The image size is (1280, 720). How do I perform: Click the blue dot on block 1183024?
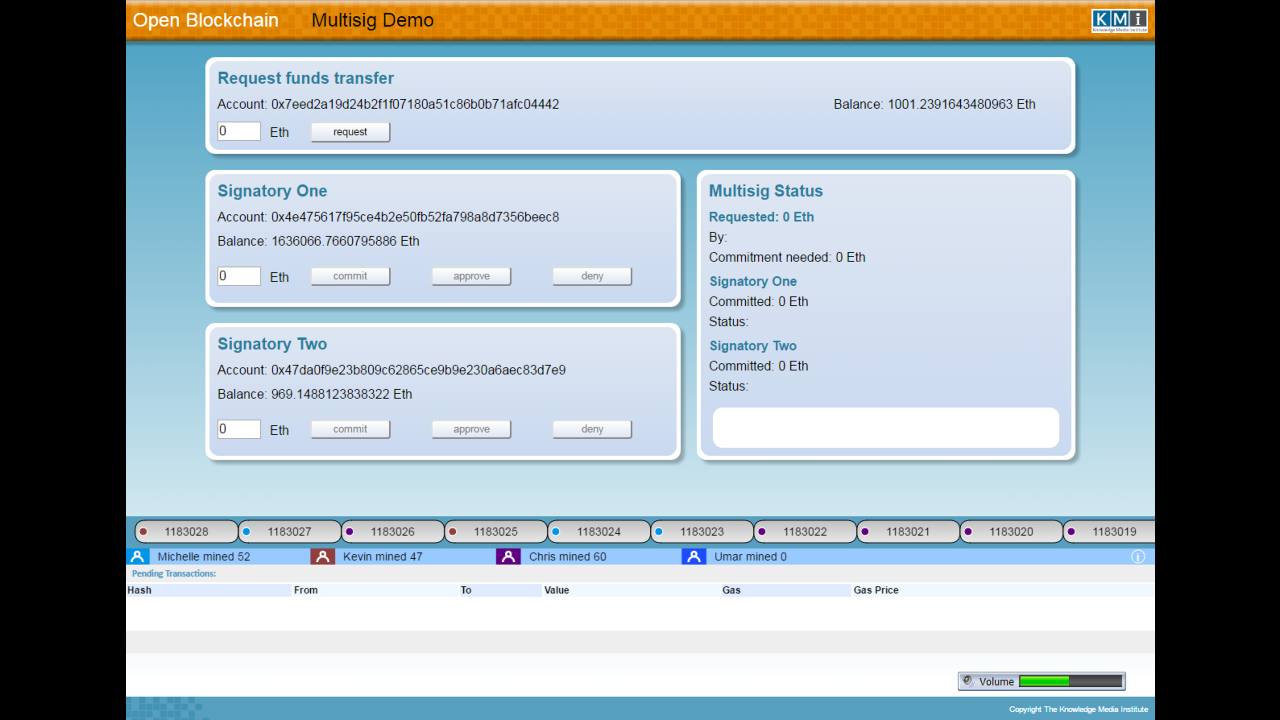pos(555,531)
